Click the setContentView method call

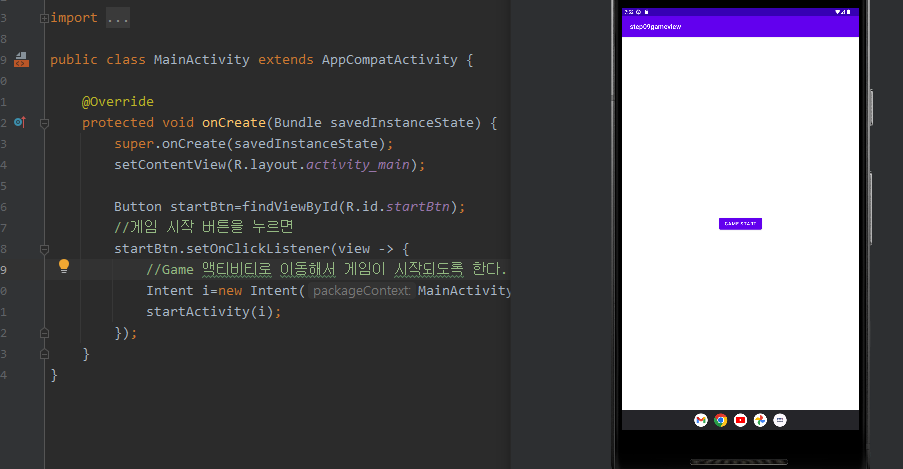click(170, 165)
